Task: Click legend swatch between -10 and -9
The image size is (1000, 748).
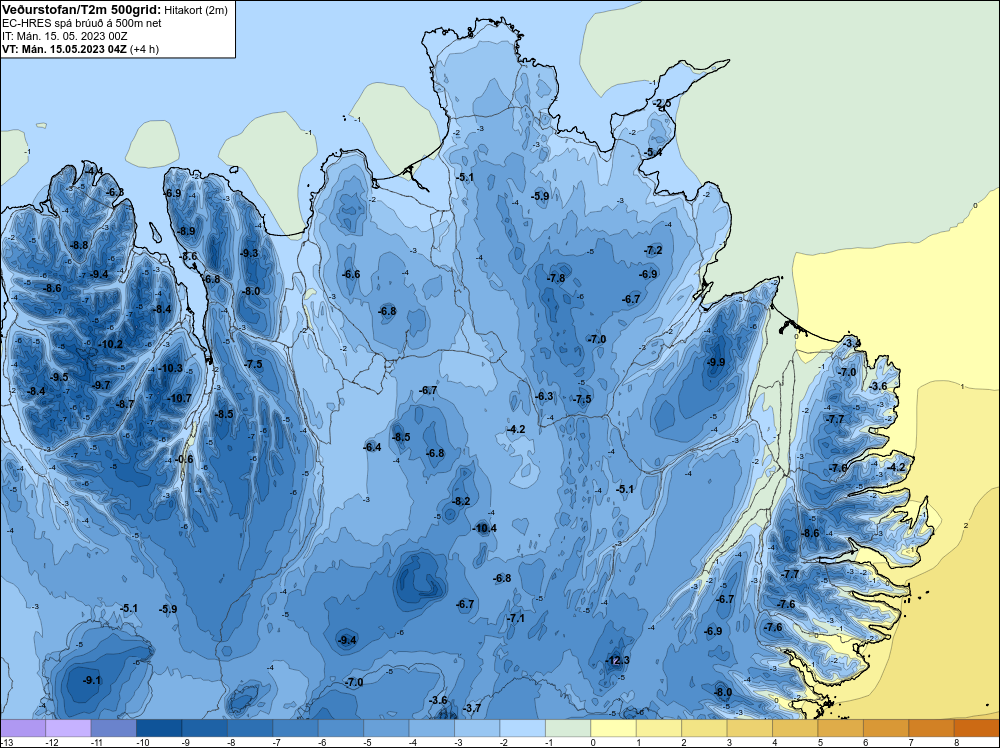Action: tap(159, 728)
